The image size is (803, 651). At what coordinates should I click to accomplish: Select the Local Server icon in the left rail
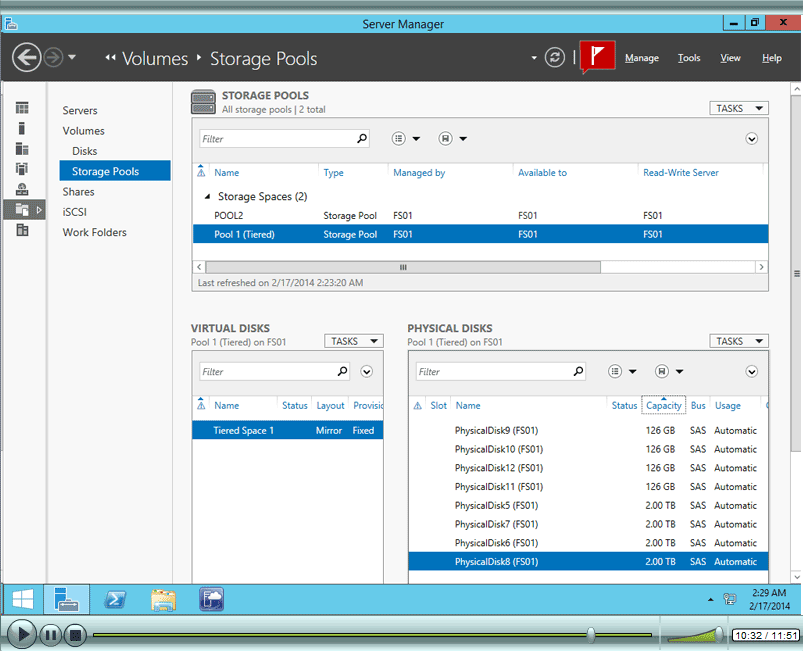point(22,128)
